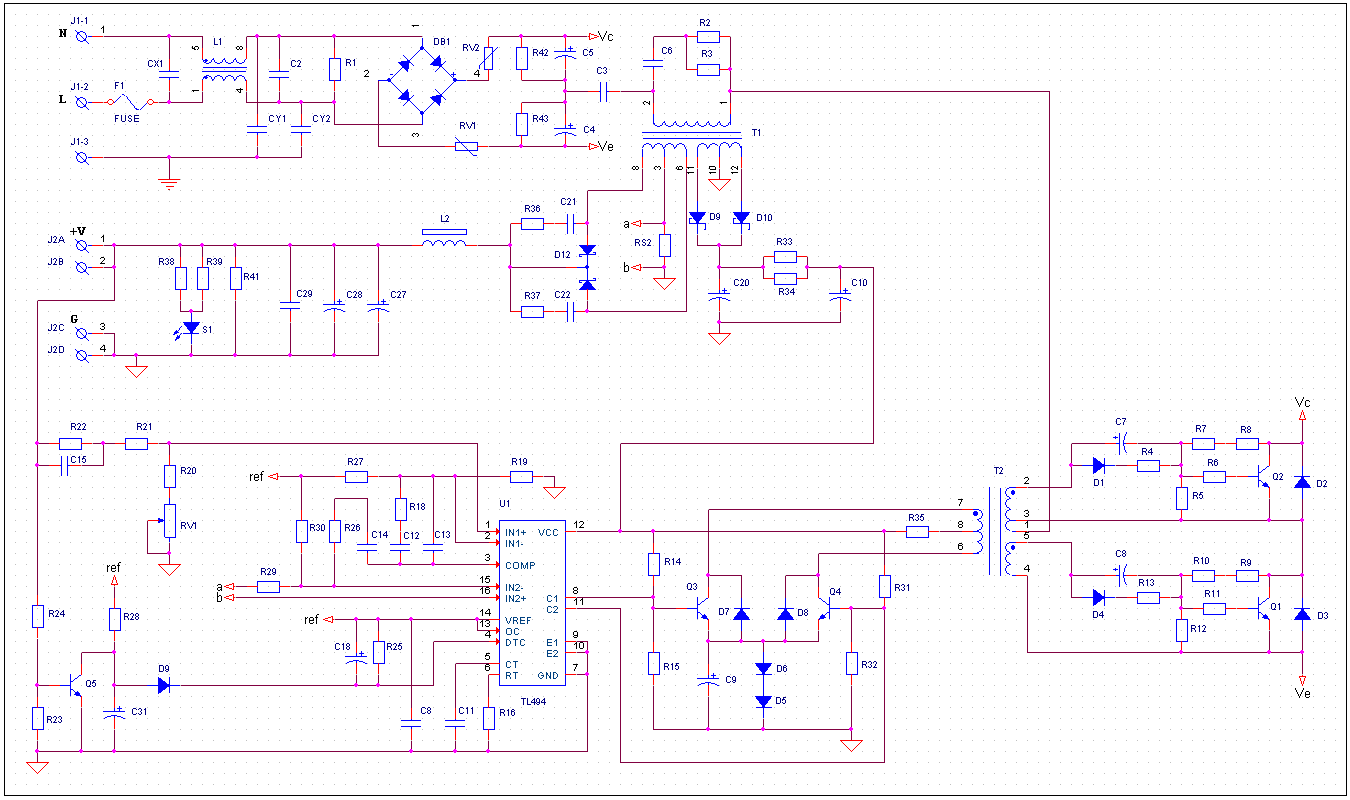The height and width of the screenshot is (800, 1350).
Task: Select the S1 LED indicator symbol
Action: coord(191,327)
